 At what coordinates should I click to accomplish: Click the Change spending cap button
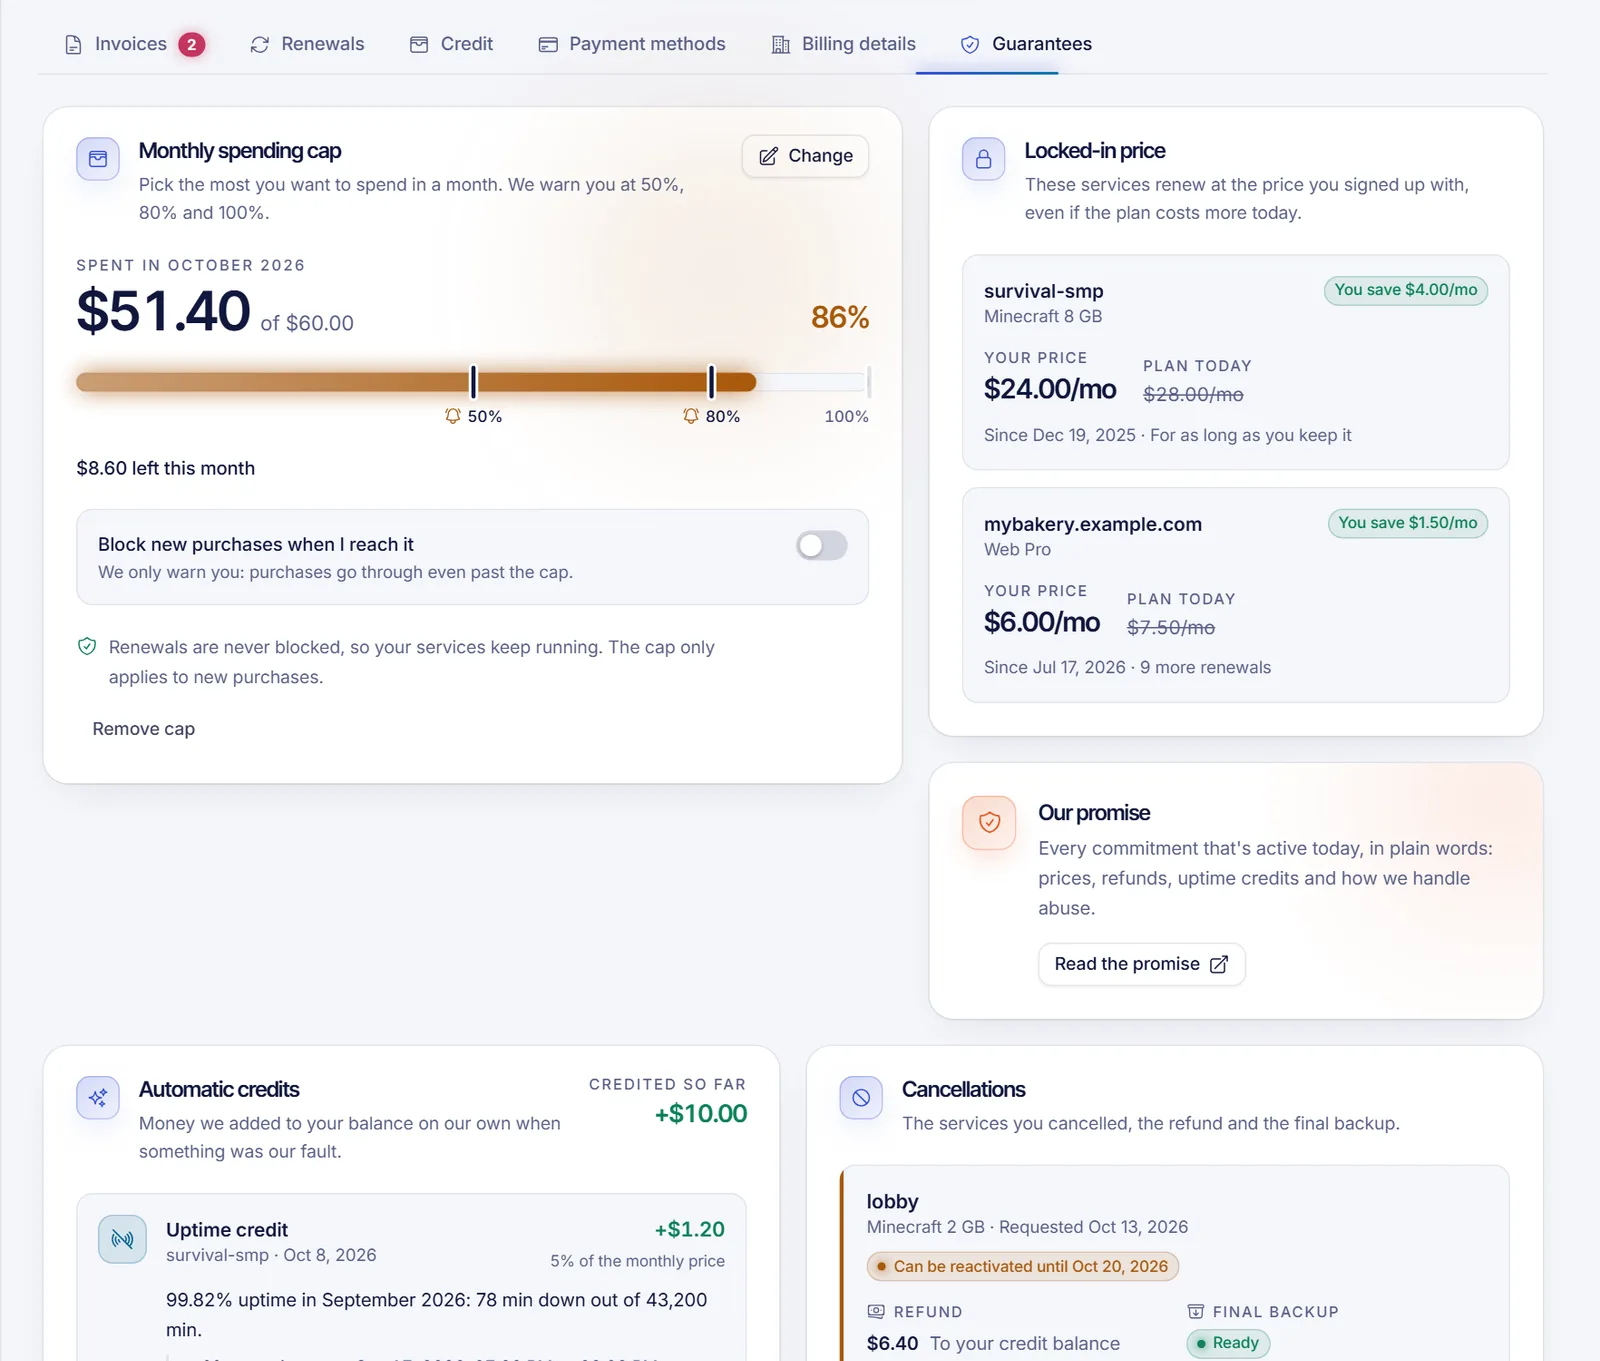tap(805, 156)
